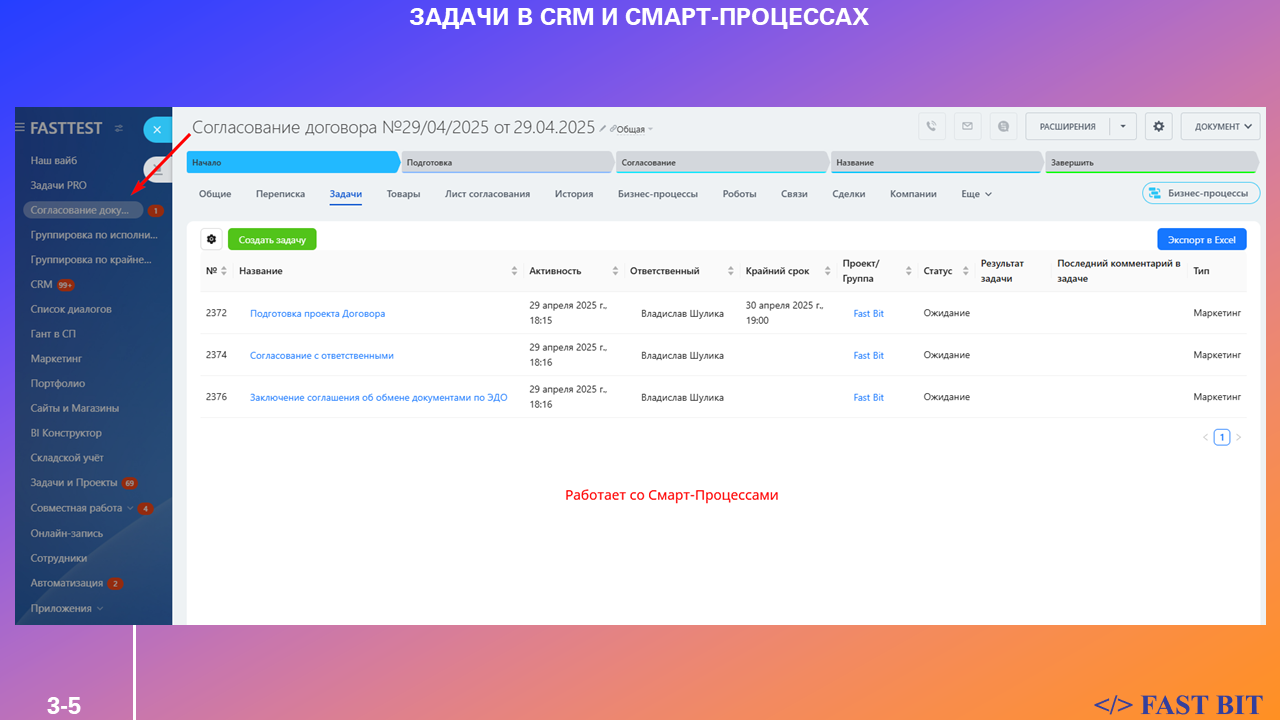Sort the table by the № column
The width and height of the screenshot is (1280, 720).
tap(224, 271)
